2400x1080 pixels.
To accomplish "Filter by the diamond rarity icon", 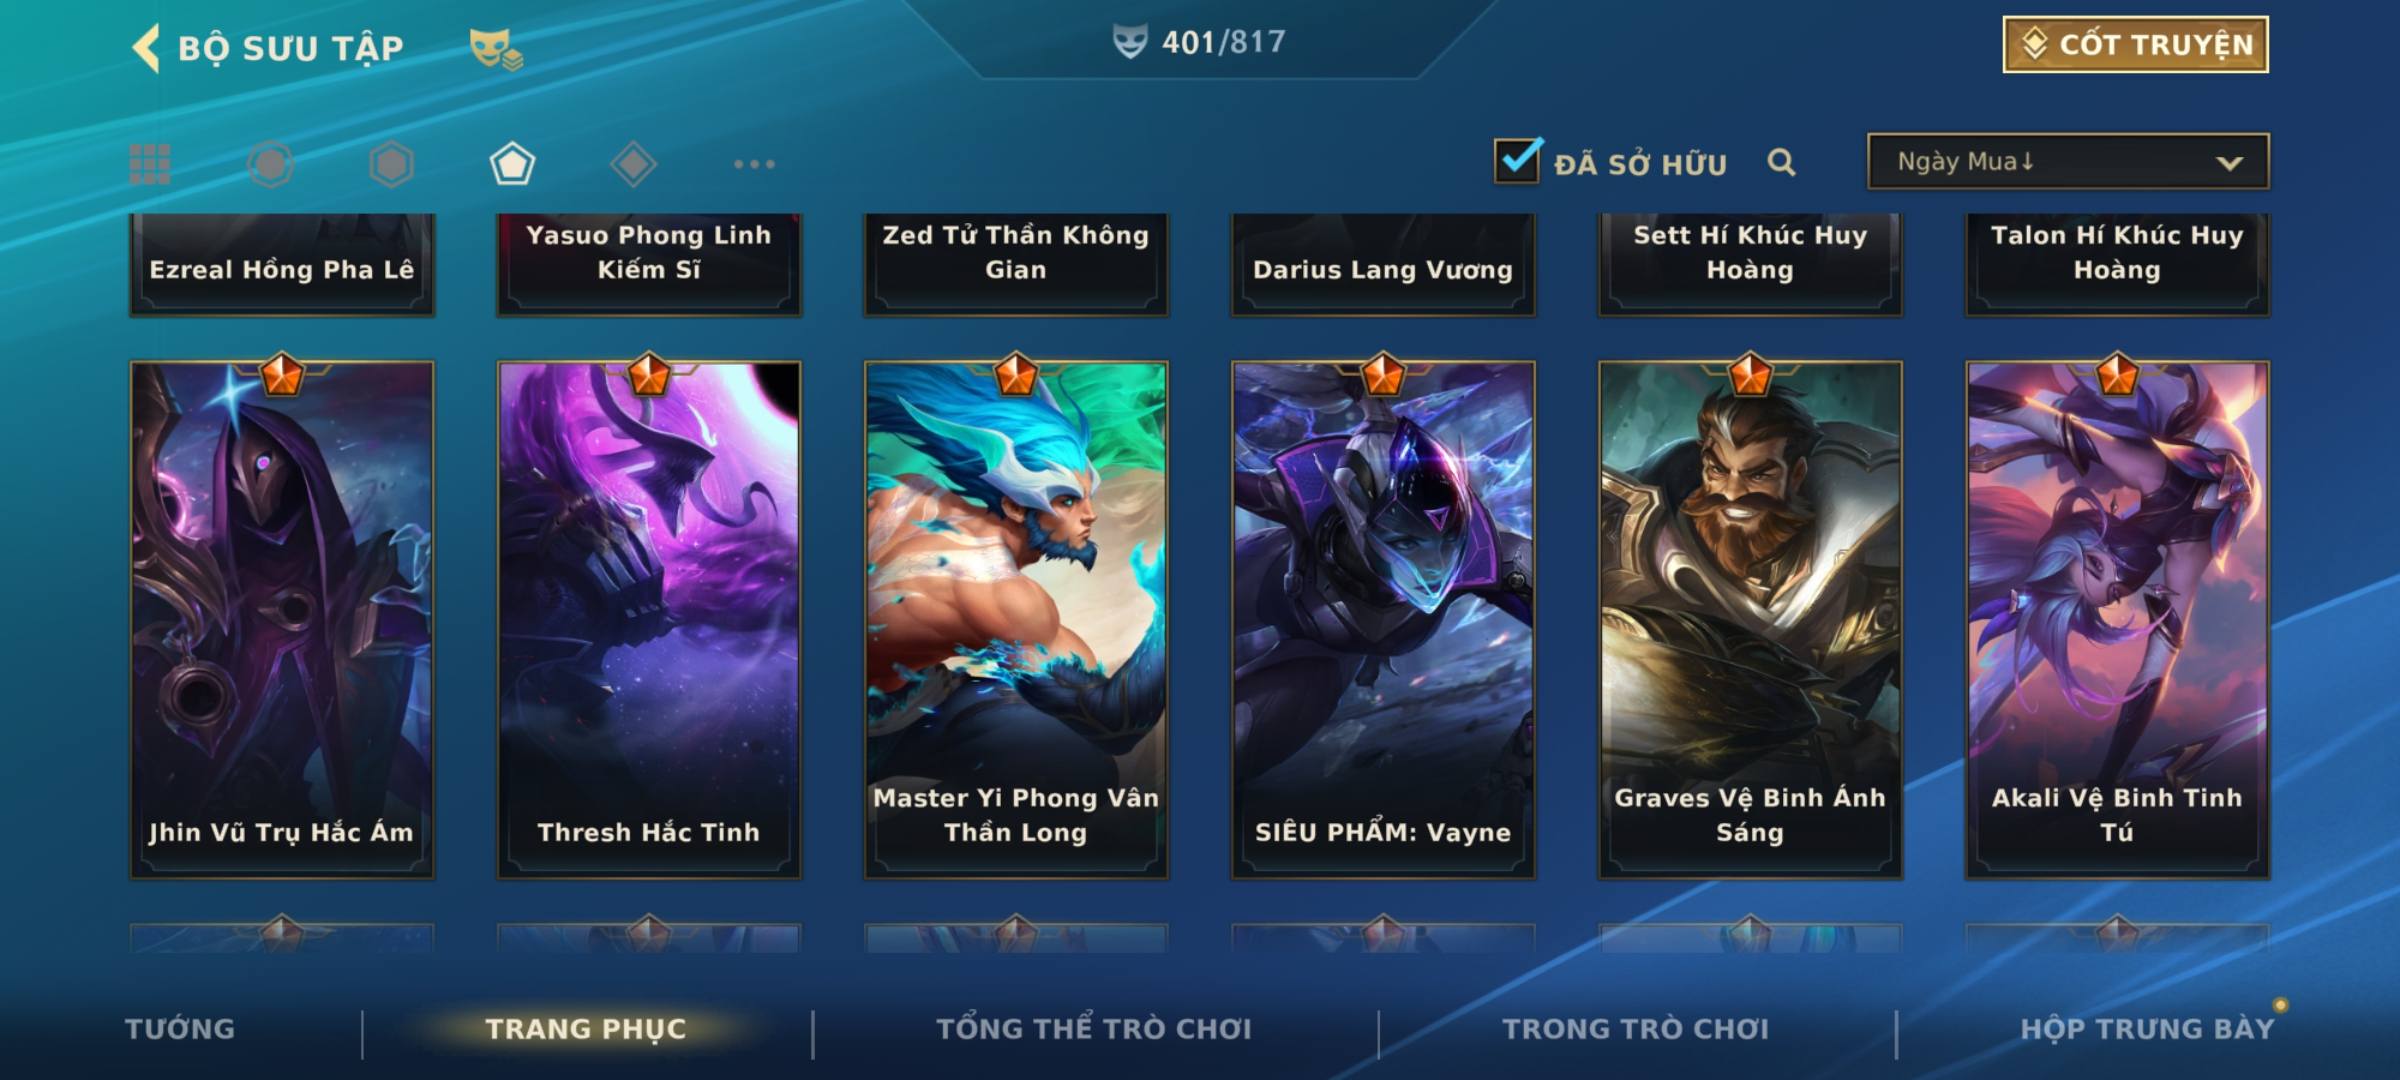I will coord(633,164).
